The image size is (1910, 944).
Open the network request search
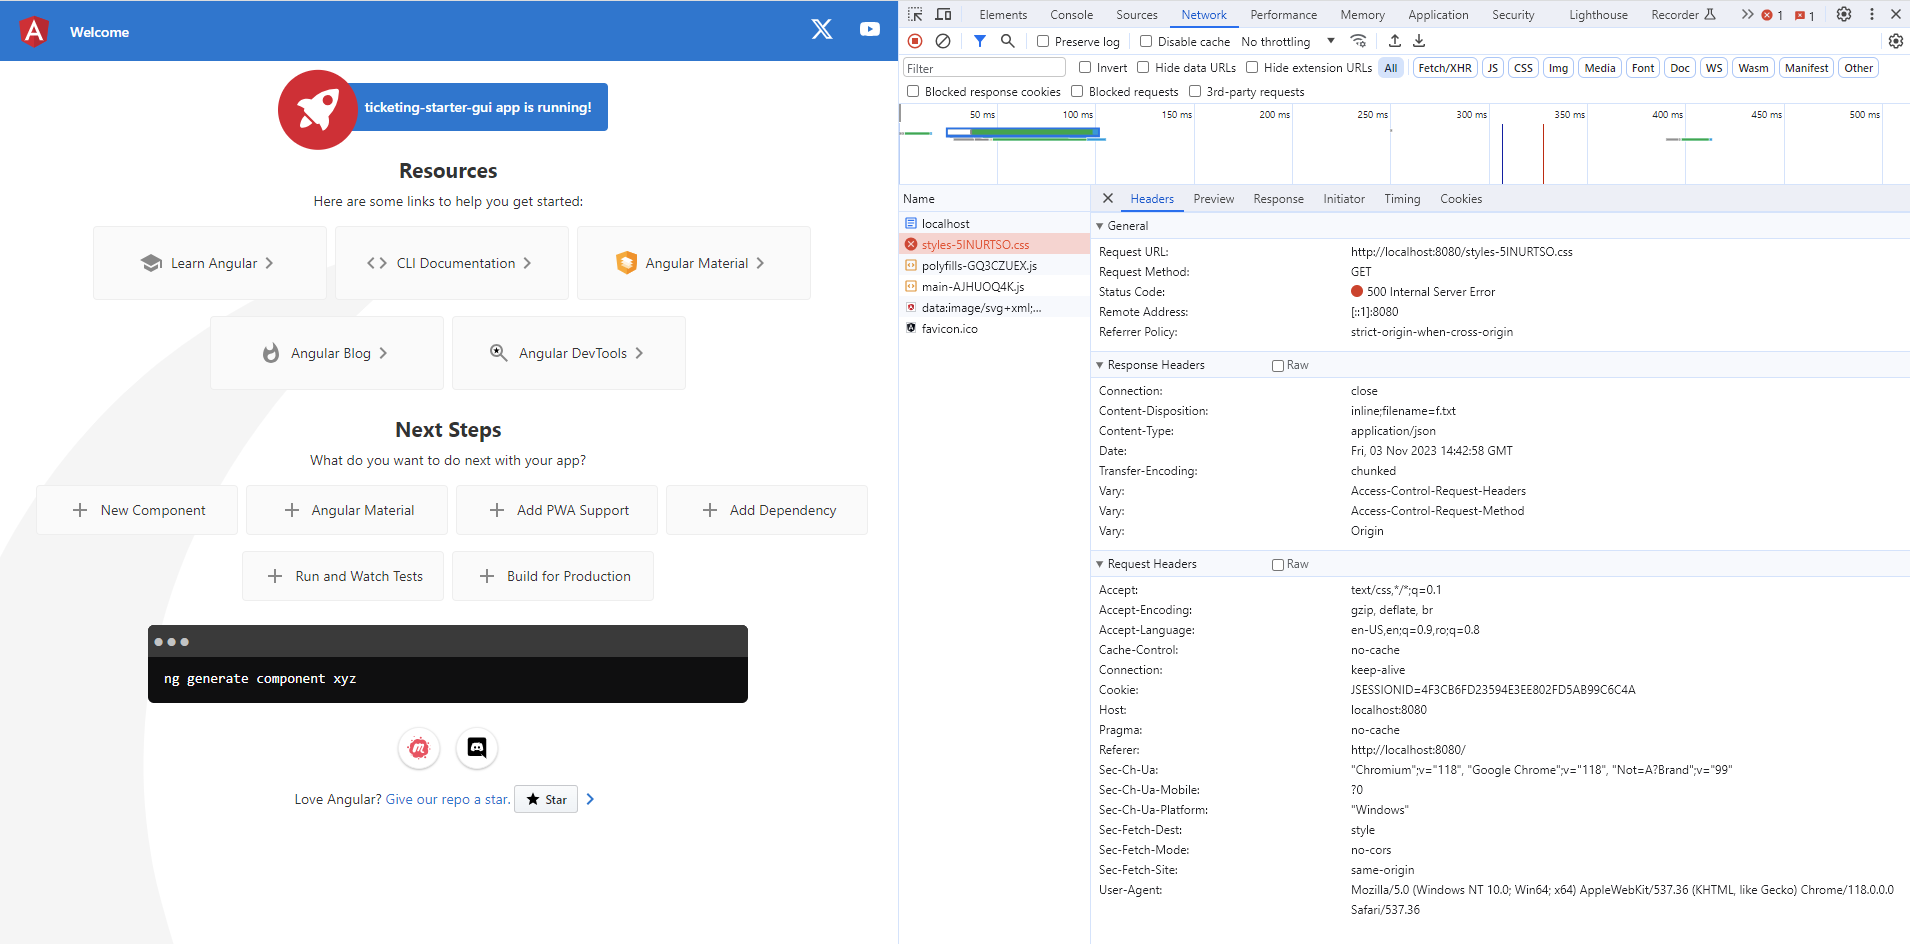(x=1007, y=41)
